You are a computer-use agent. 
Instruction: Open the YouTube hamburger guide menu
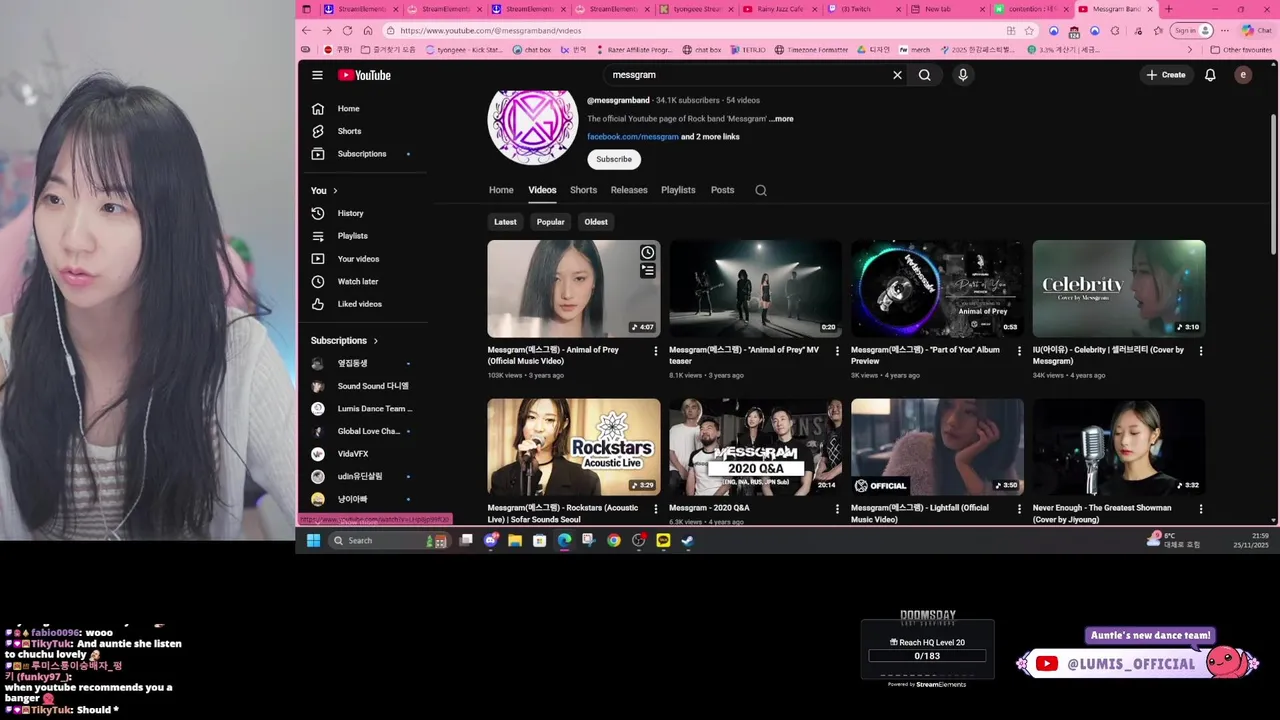[x=317, y=75]
